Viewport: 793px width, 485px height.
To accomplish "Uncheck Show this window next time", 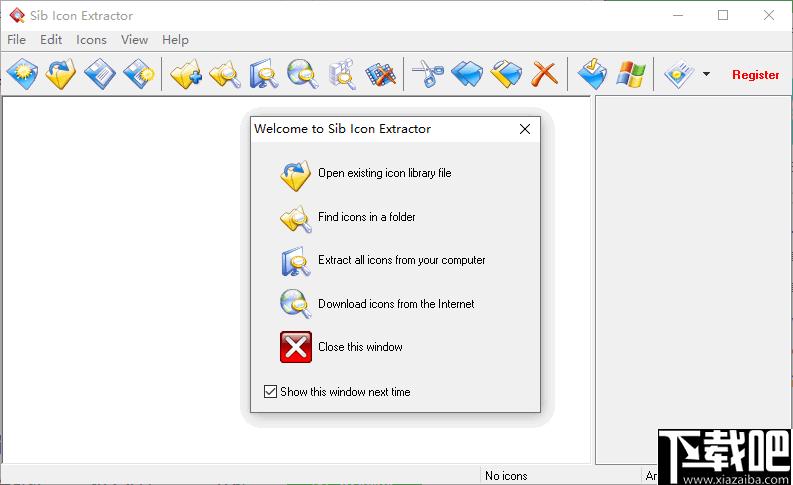I will [270, 391].
